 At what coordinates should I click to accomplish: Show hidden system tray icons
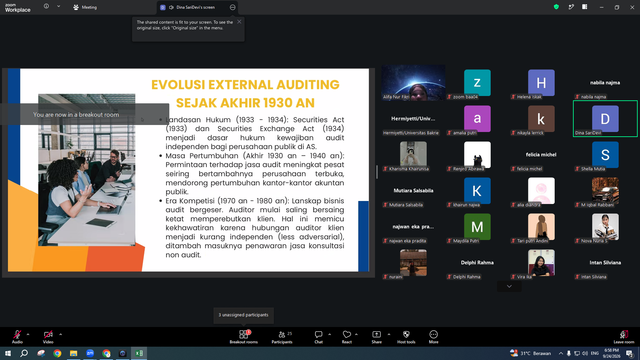click(561, 353)
